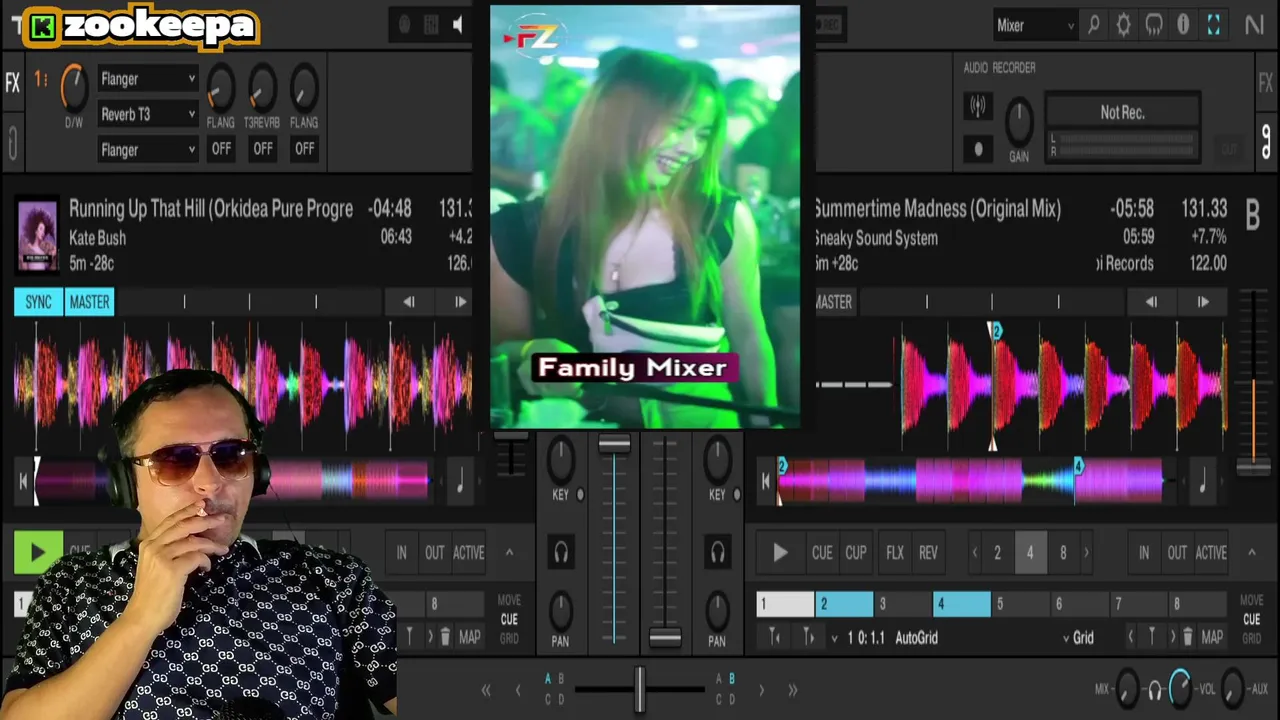
Task: Click the Deck B key lock note icon
Action: [1202, 481]
